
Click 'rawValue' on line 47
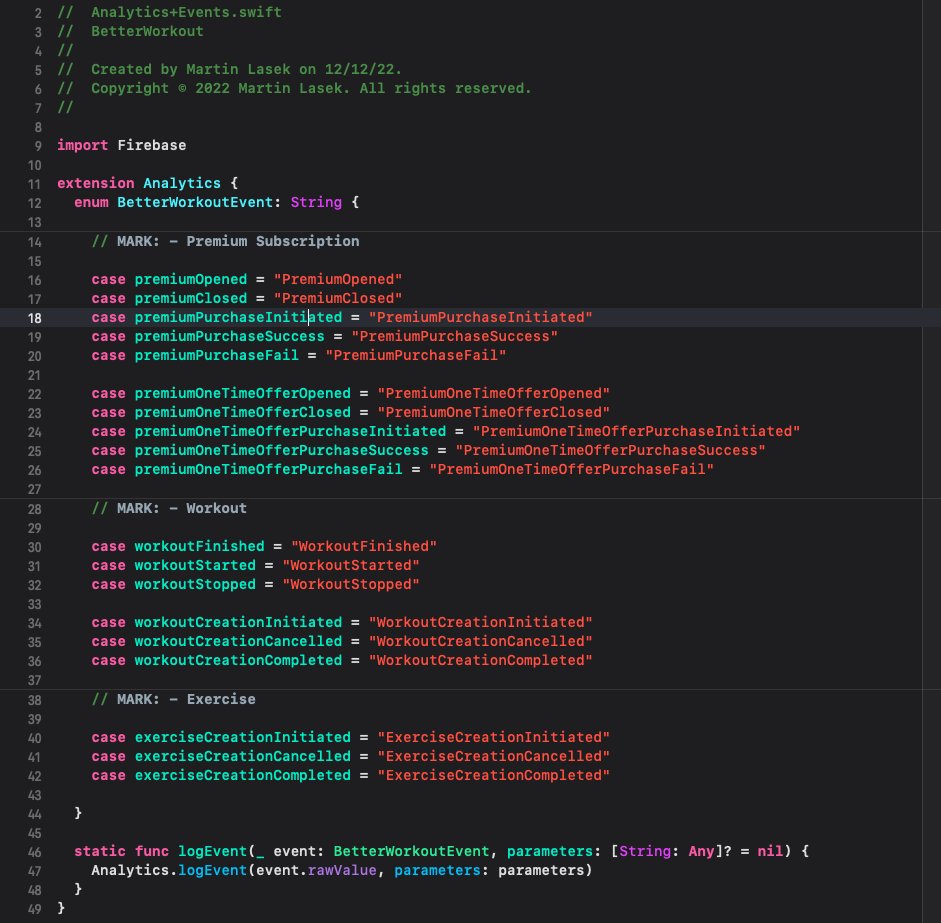tap(342, 870)
